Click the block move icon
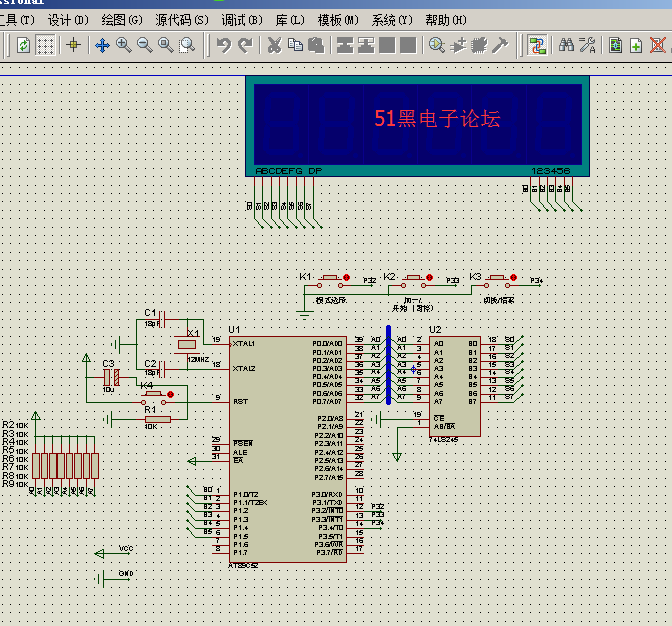 (366, 45)
